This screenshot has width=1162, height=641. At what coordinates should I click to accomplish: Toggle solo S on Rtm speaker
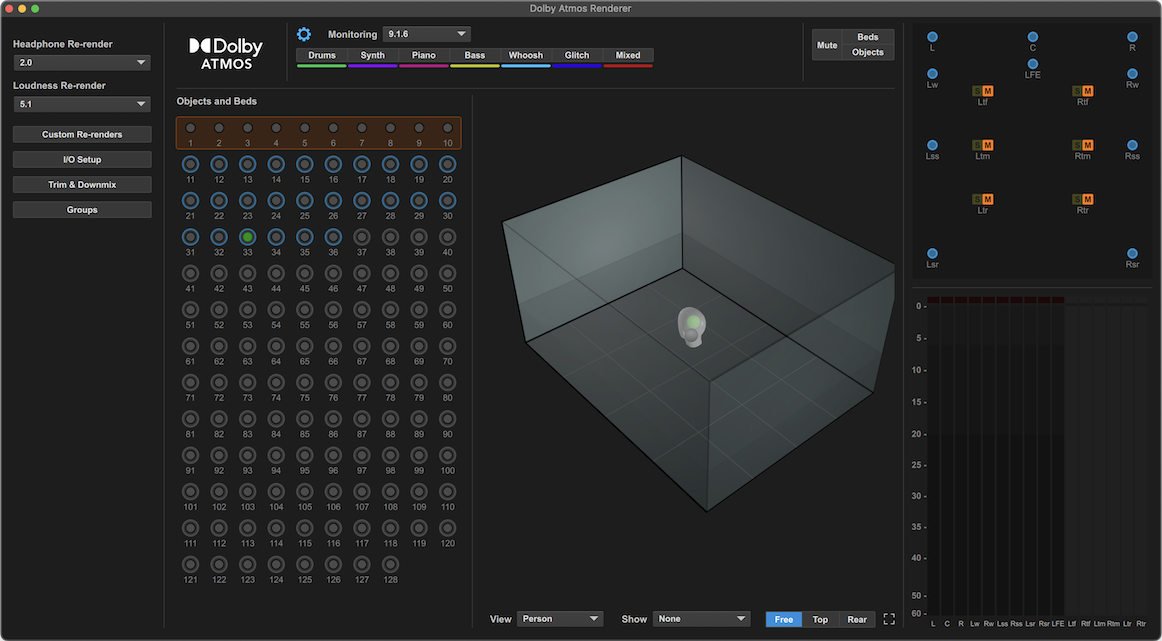(x=1078, y=145)
